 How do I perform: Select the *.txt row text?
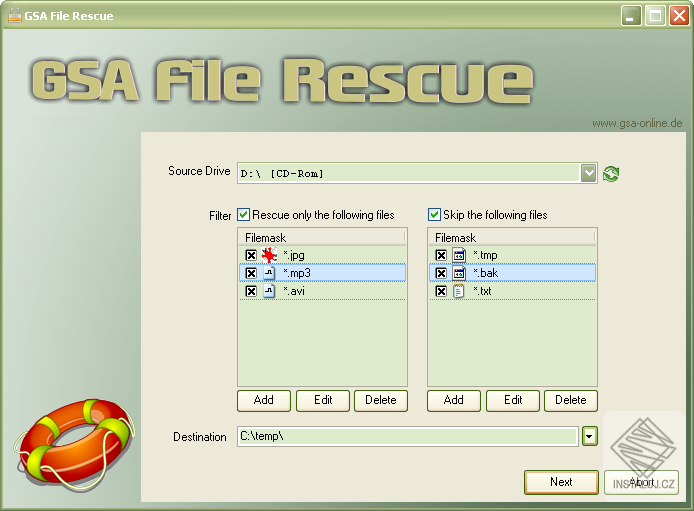pyautogui.click(x=482, y=291)
